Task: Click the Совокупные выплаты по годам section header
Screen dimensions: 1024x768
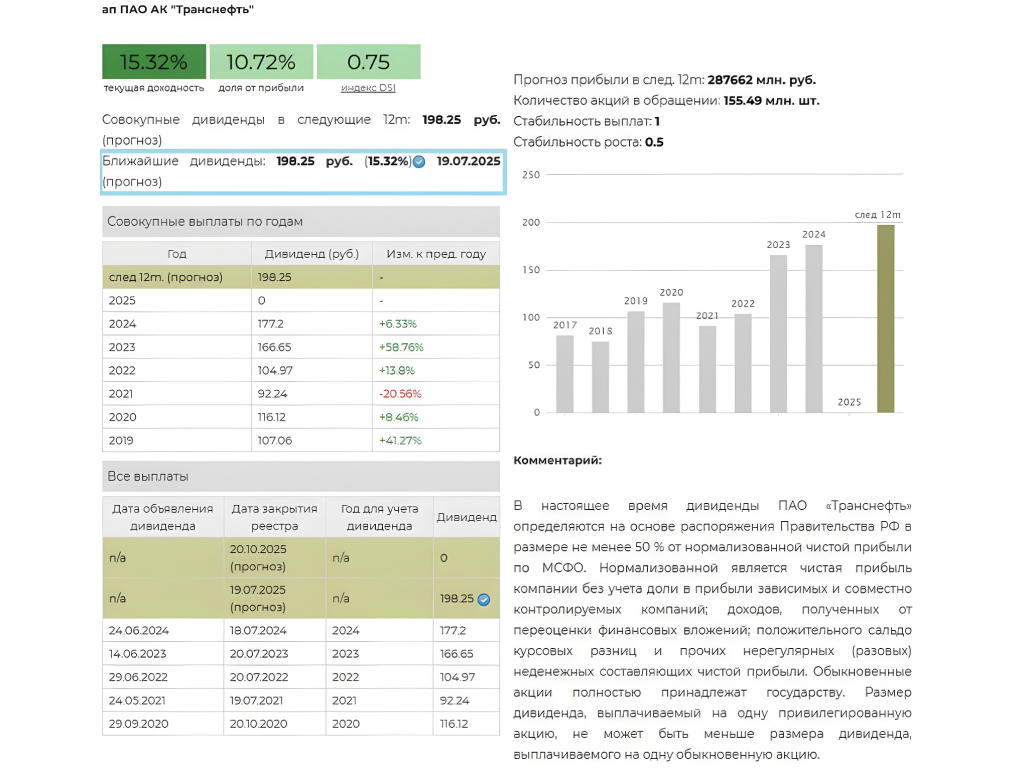Action: click(x=301, y=221)
